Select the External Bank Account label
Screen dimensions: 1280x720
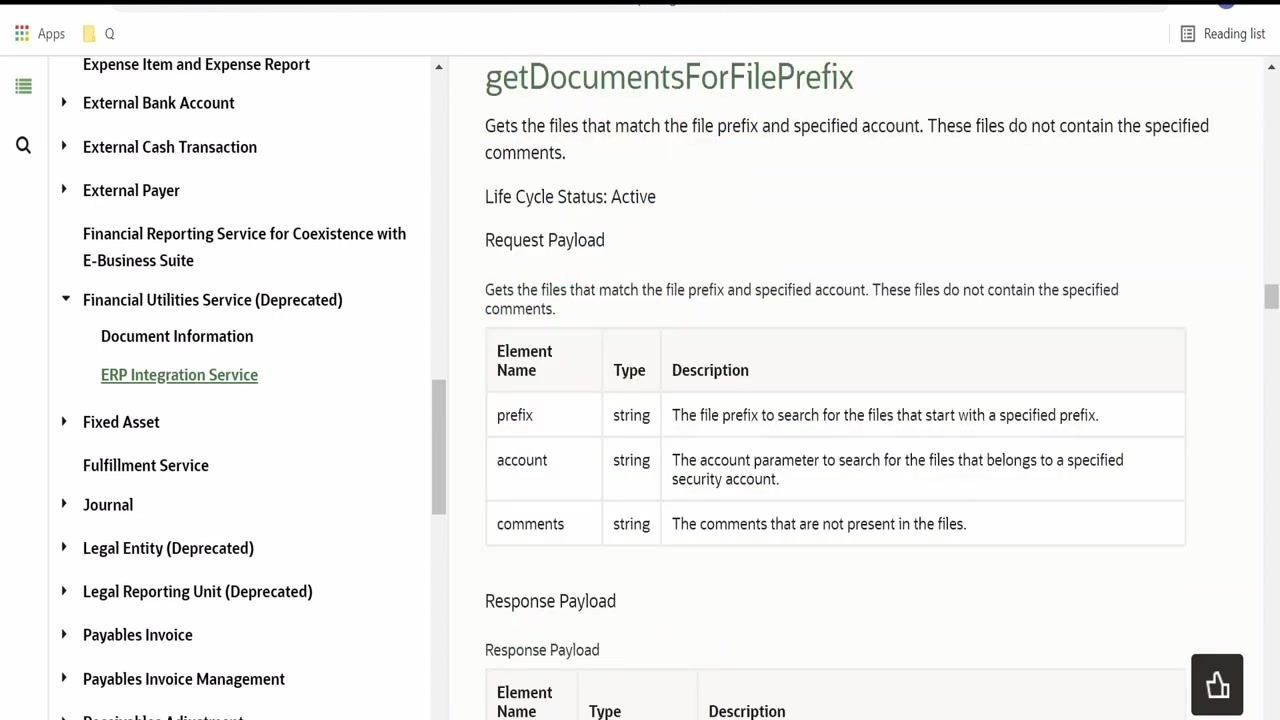point(159,103)
